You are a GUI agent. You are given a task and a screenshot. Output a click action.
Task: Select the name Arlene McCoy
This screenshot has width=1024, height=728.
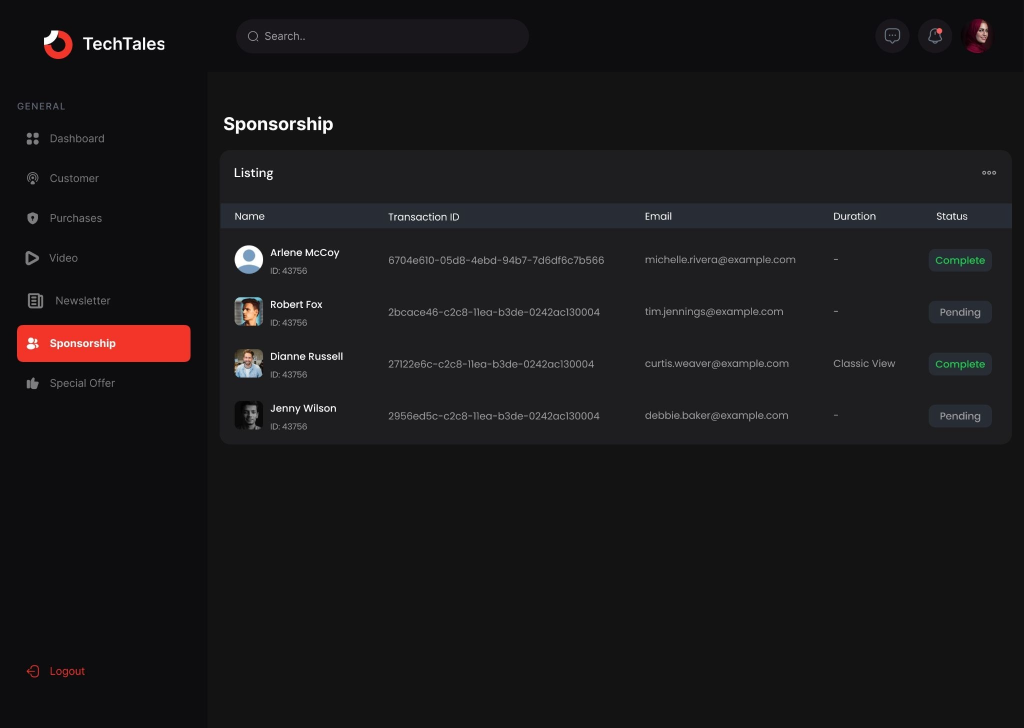[305, 253]
